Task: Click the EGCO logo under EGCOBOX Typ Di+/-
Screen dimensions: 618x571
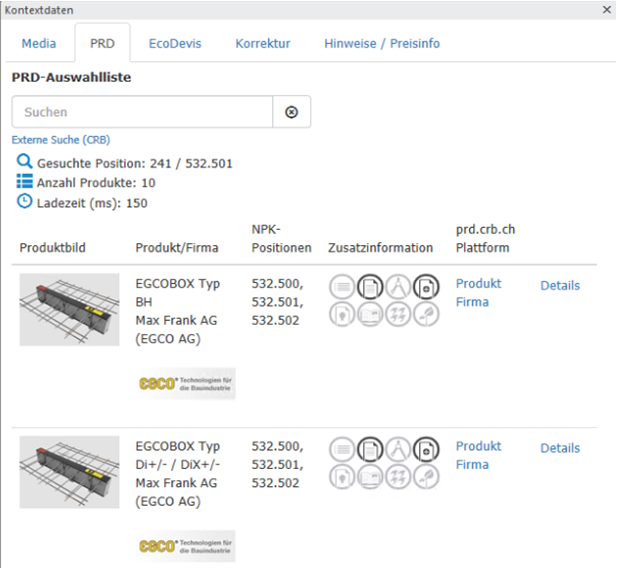Action: coord(186,546)
